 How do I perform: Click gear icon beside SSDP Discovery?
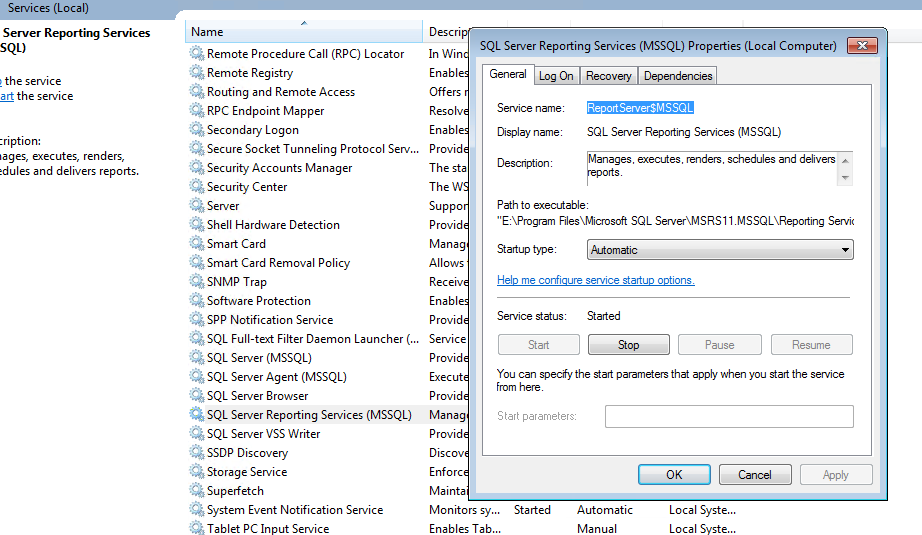[x=196, y=453]
